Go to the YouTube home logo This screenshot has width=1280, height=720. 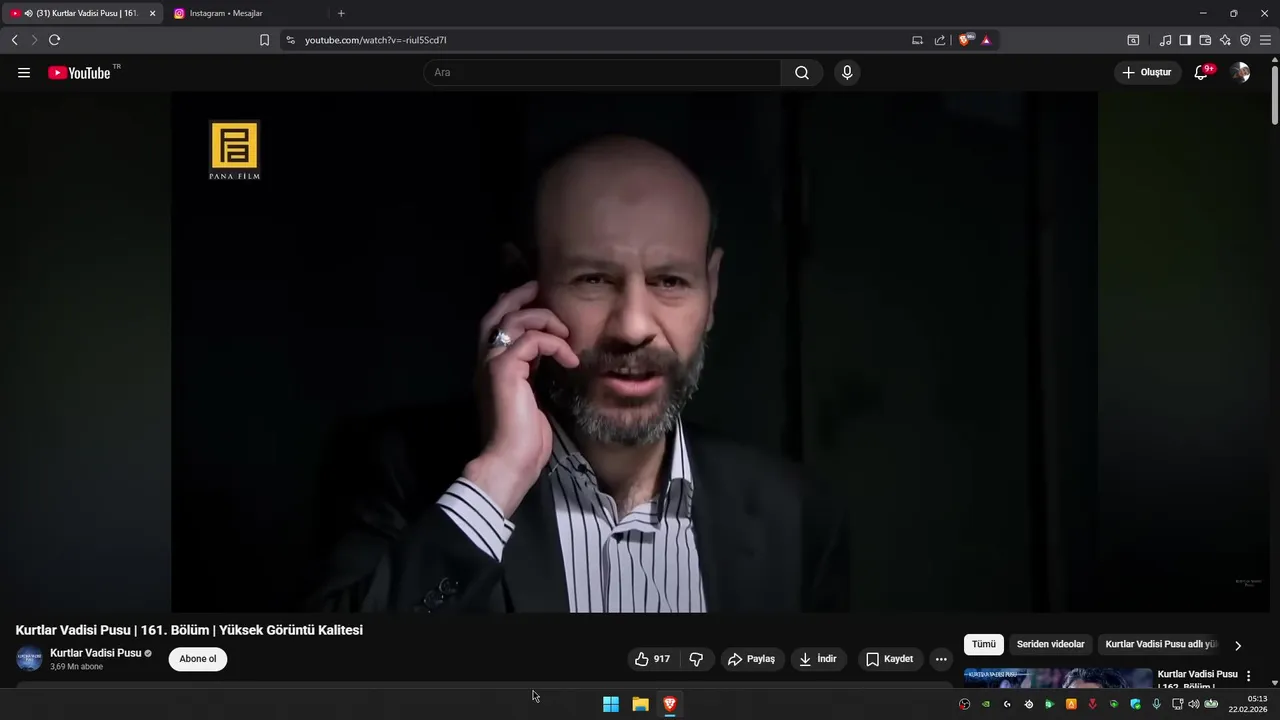[79, 73]
